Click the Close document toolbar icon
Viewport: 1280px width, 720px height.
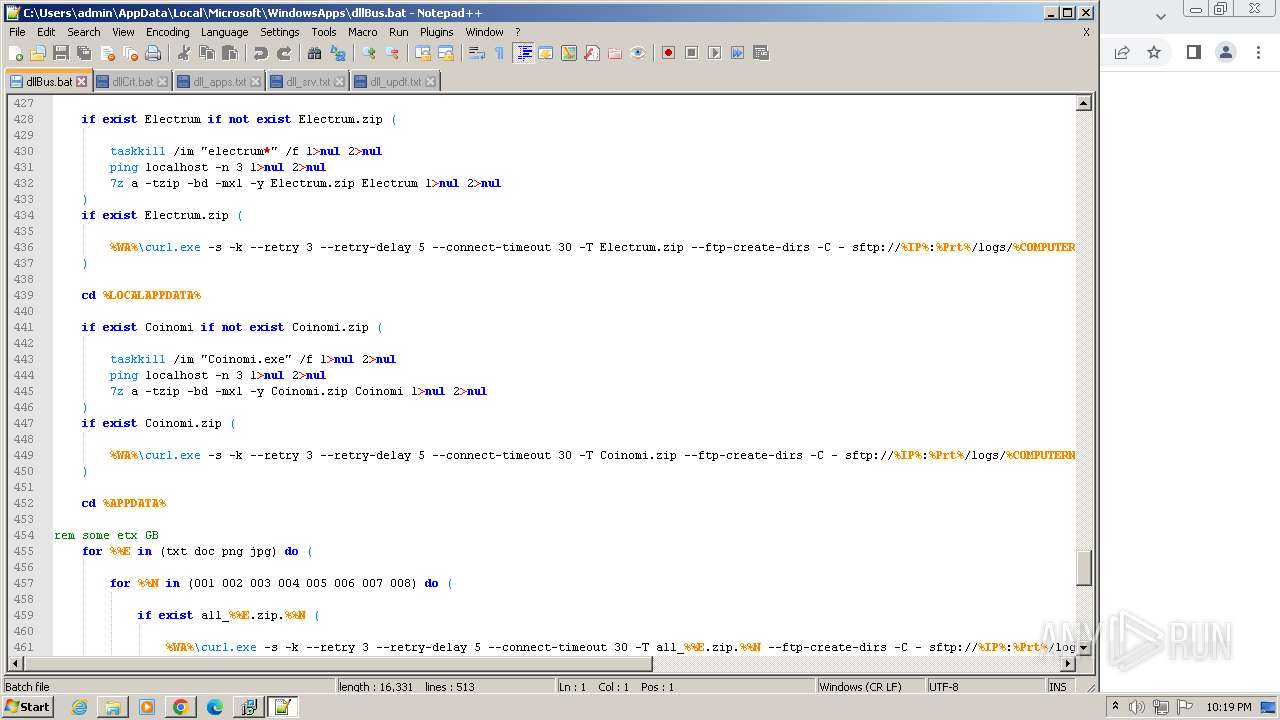tap(107, 53)
